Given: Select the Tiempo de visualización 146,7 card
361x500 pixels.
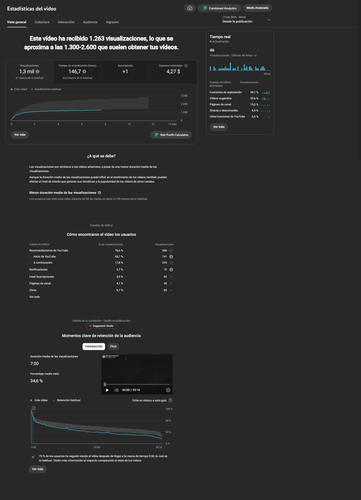Looking at the screenshot, I should [x=77, y=72].
